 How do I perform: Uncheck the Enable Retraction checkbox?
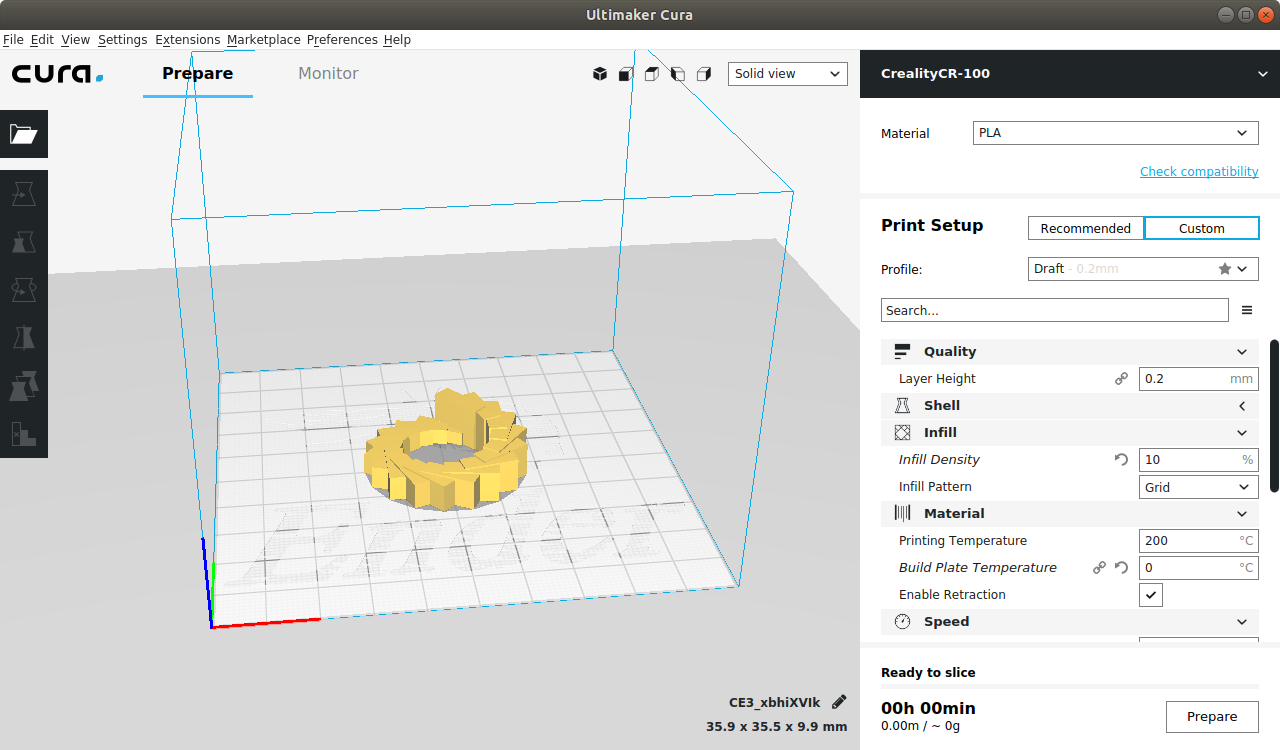point(1151,595)
